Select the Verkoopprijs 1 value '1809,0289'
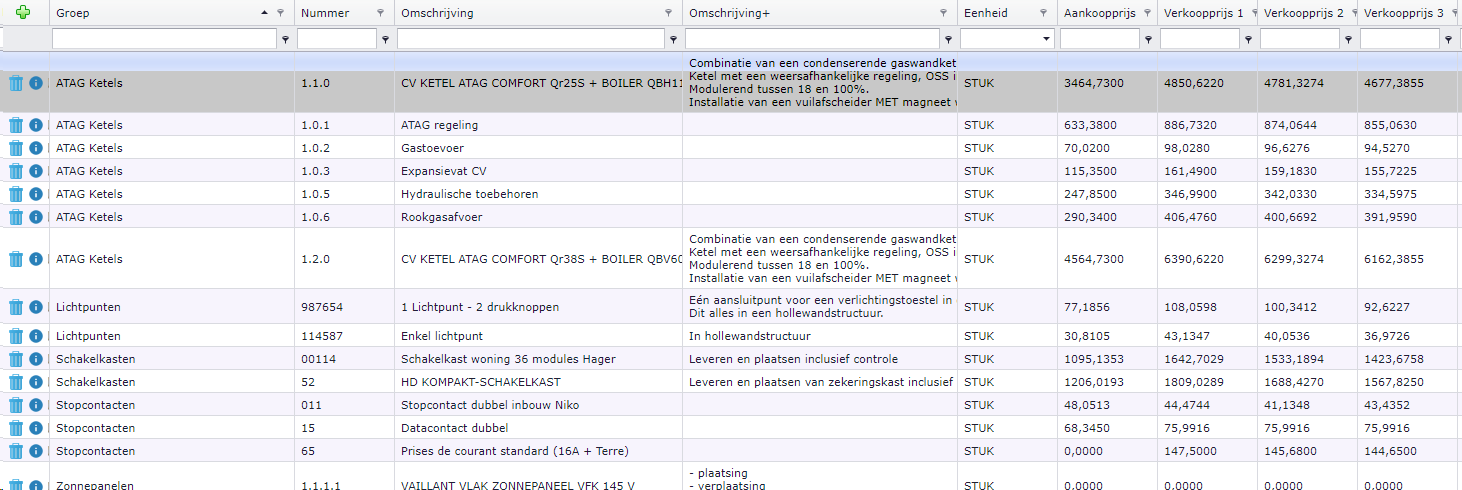The width and height of the screenshot is (1462, 490). point(1194,382)
